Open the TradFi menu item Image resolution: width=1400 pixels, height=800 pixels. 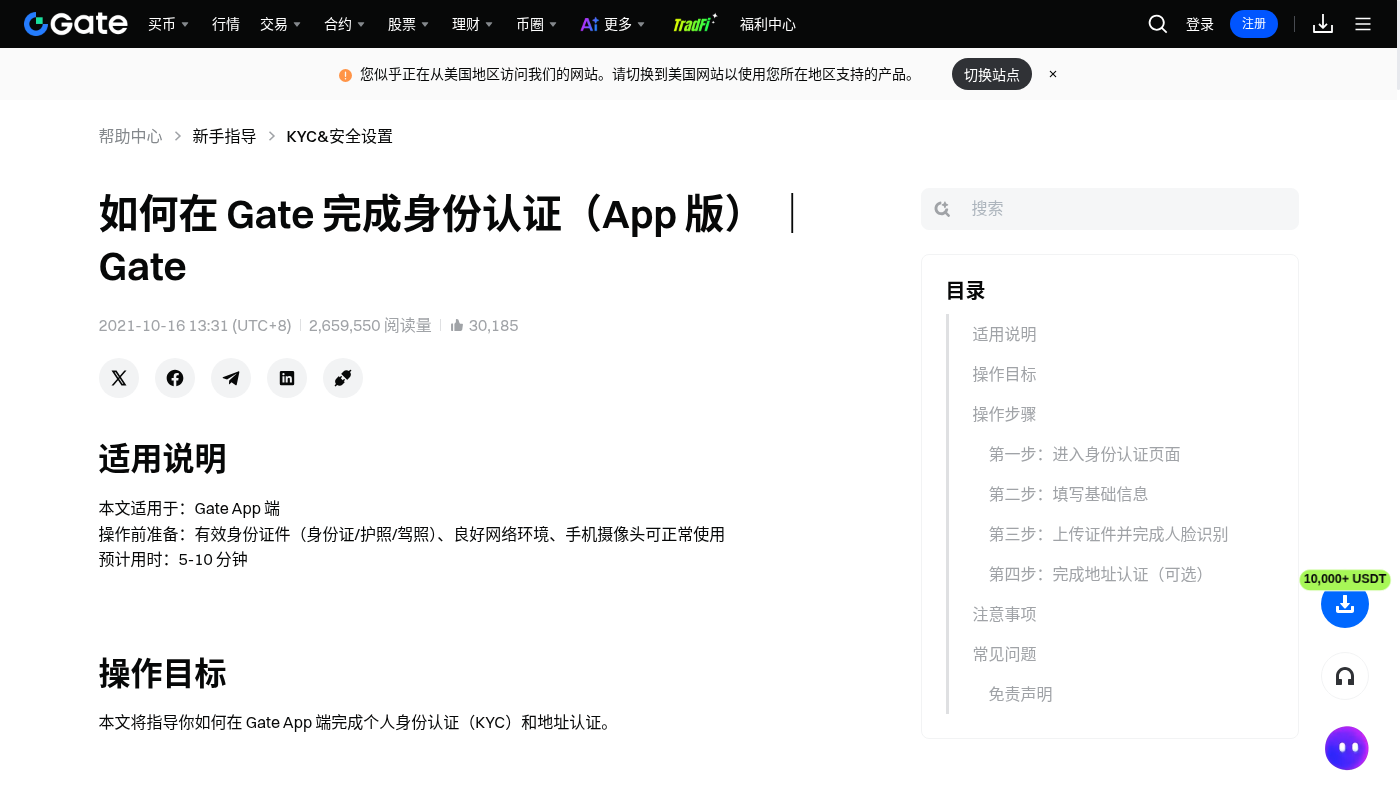click(x=694, y=24)
